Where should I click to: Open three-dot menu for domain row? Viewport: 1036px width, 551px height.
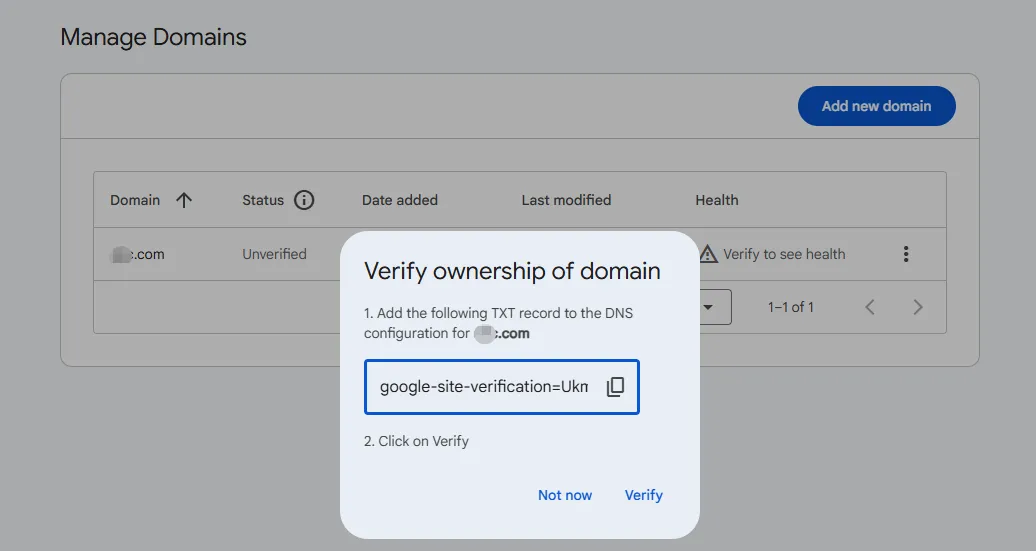point(906,254)
